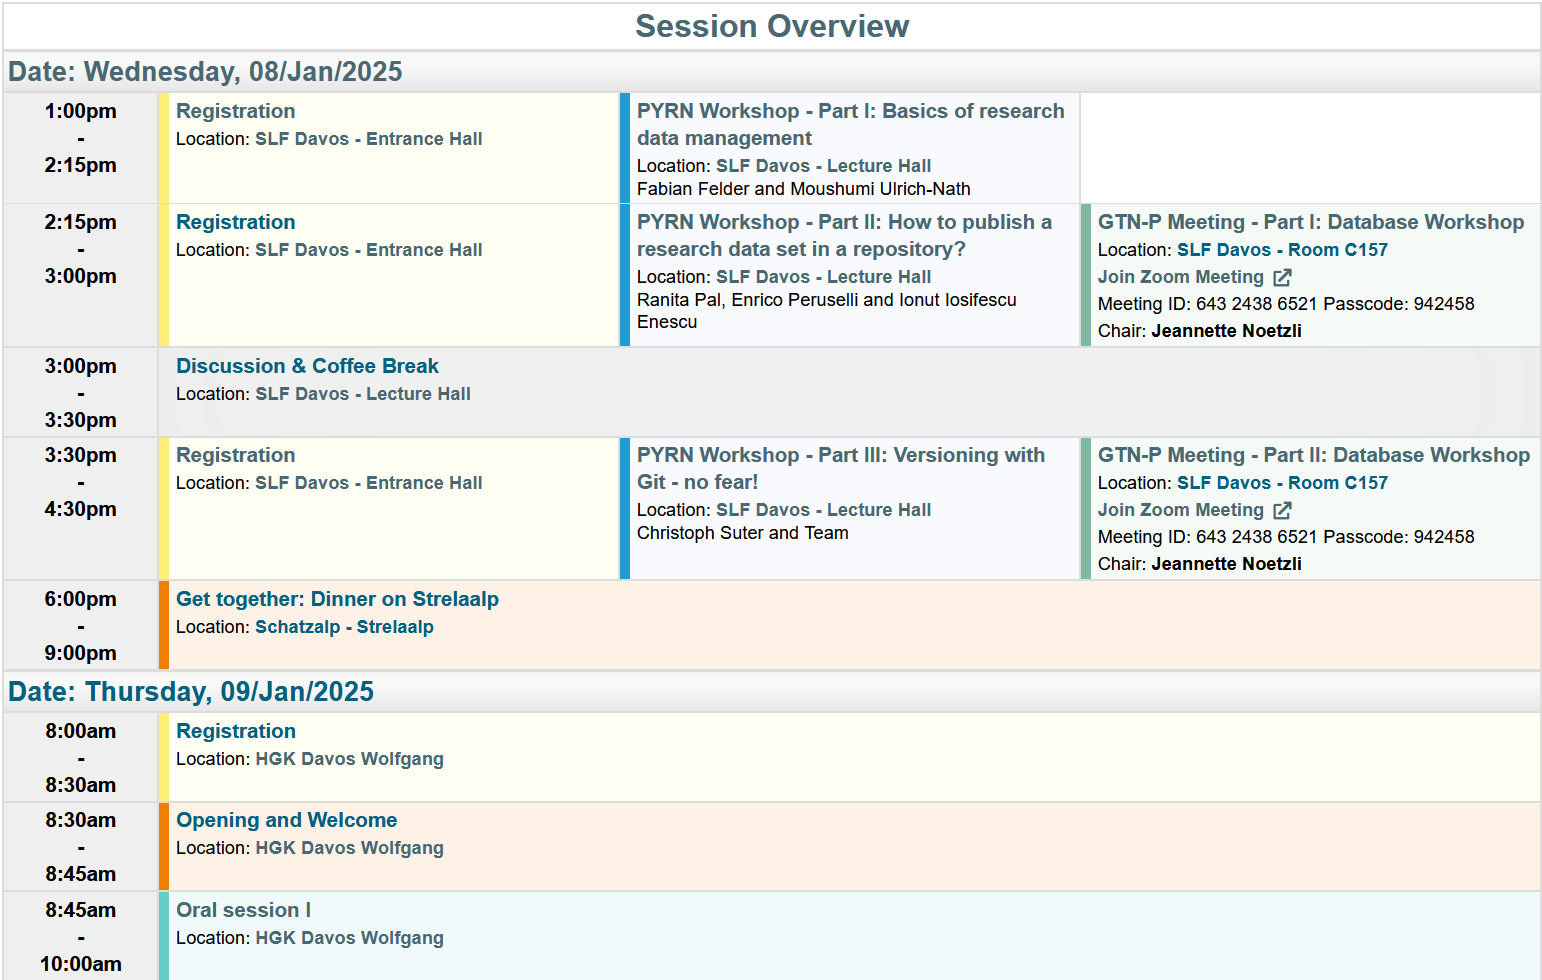Open Discussion & Coffee Break session

307,366
